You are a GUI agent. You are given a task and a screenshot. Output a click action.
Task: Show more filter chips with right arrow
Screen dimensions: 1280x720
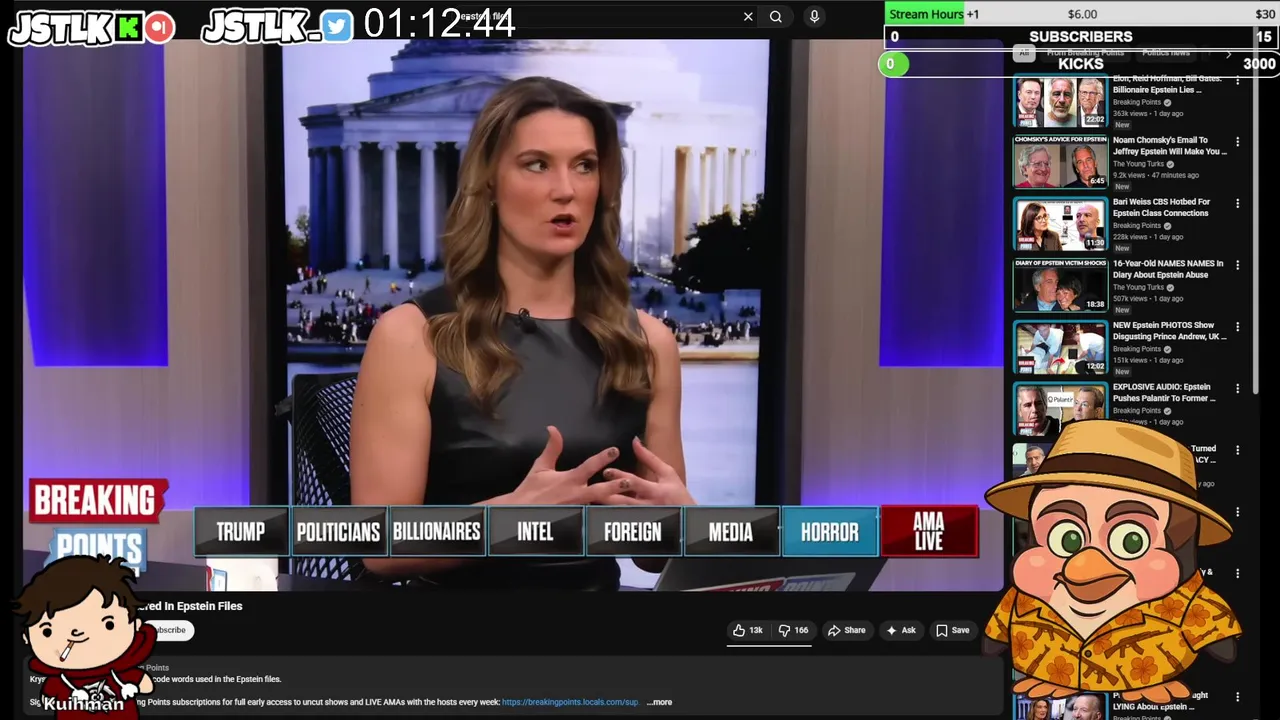1229,54
